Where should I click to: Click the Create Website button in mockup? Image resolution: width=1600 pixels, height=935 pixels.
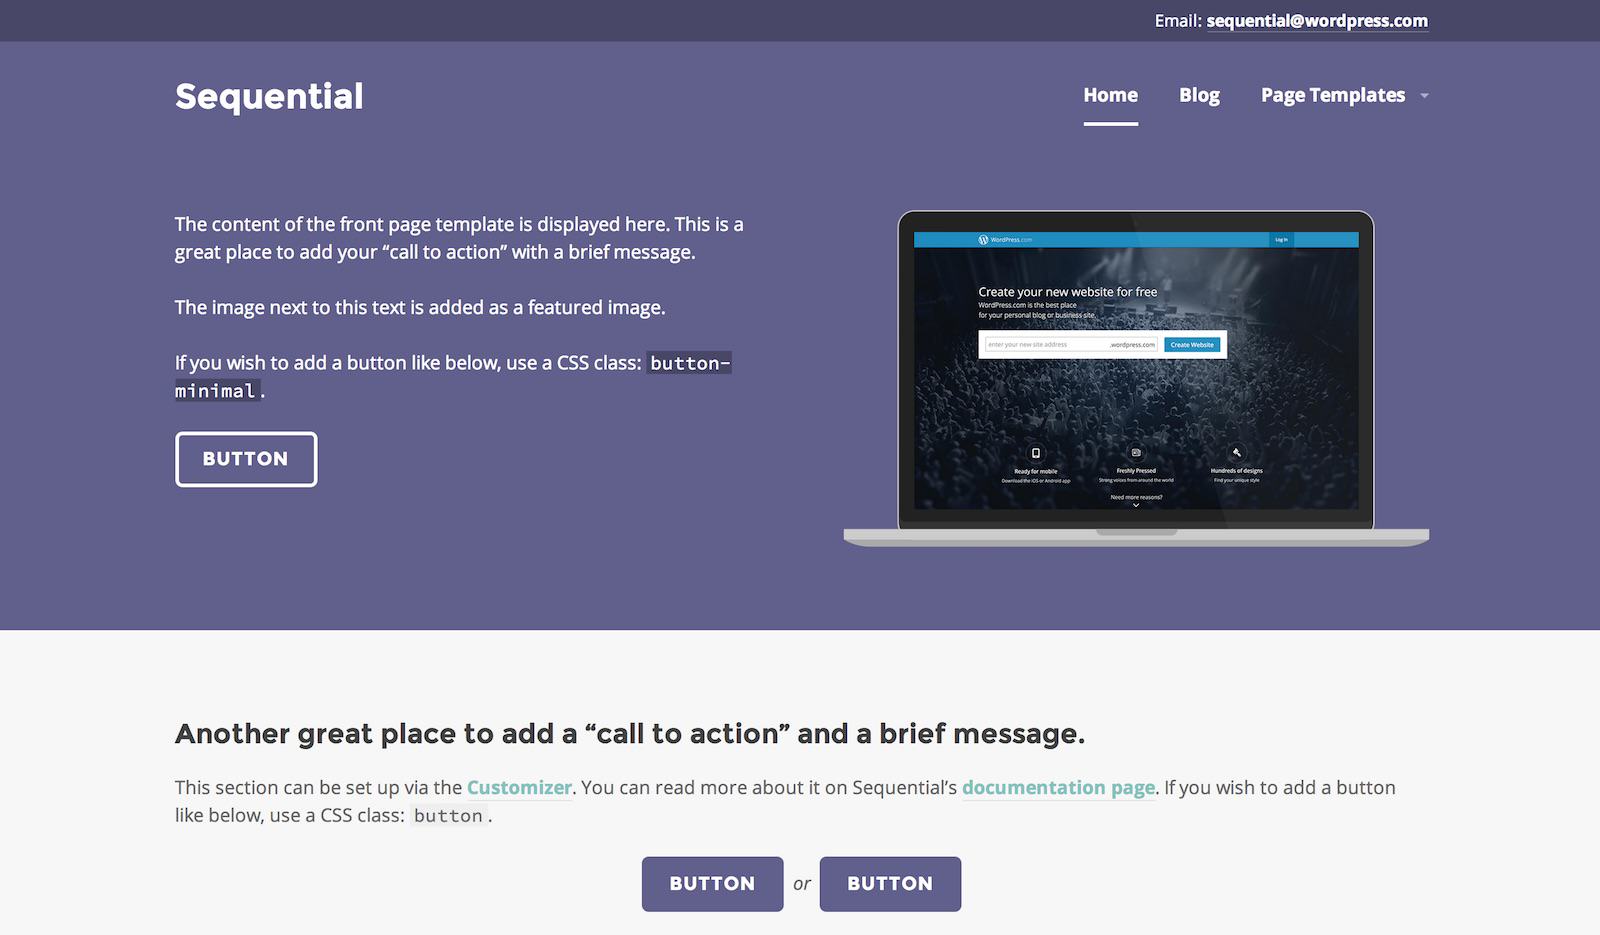click(x=1192, y=345)
